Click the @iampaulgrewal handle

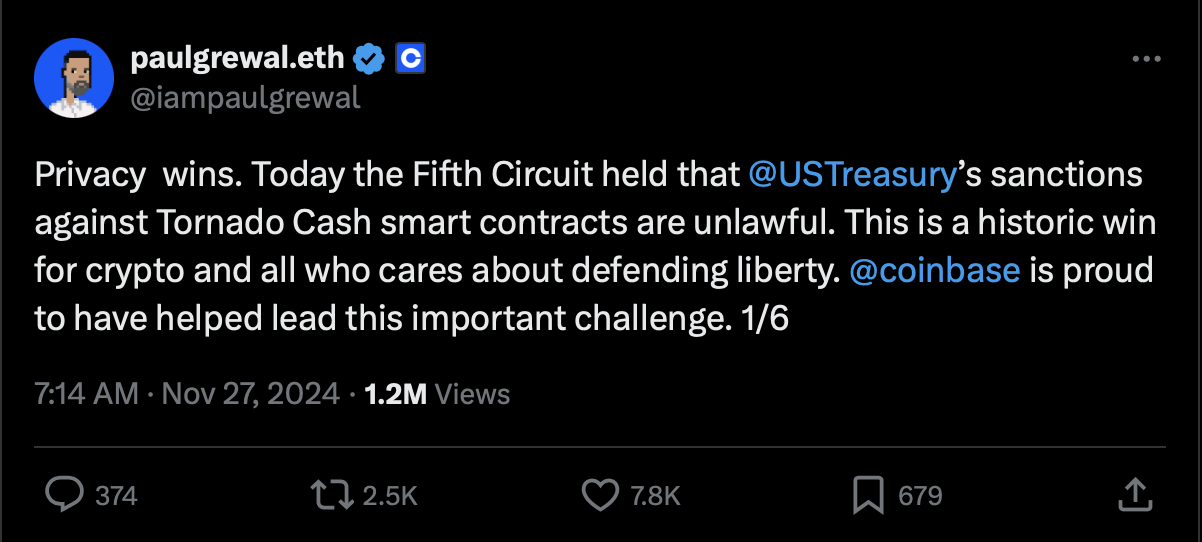[245, 97]
